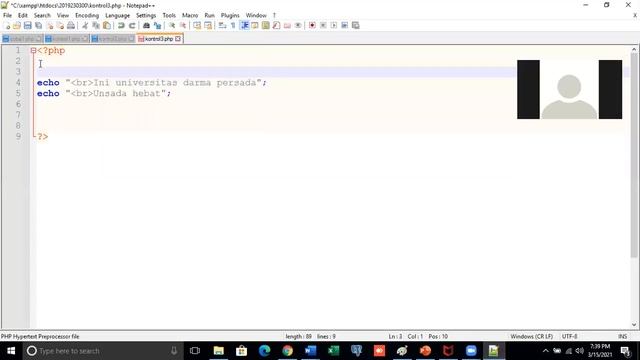Cut selection using the scissors icon
Viewport: 640px width, 360px height.
pos(85,25)
